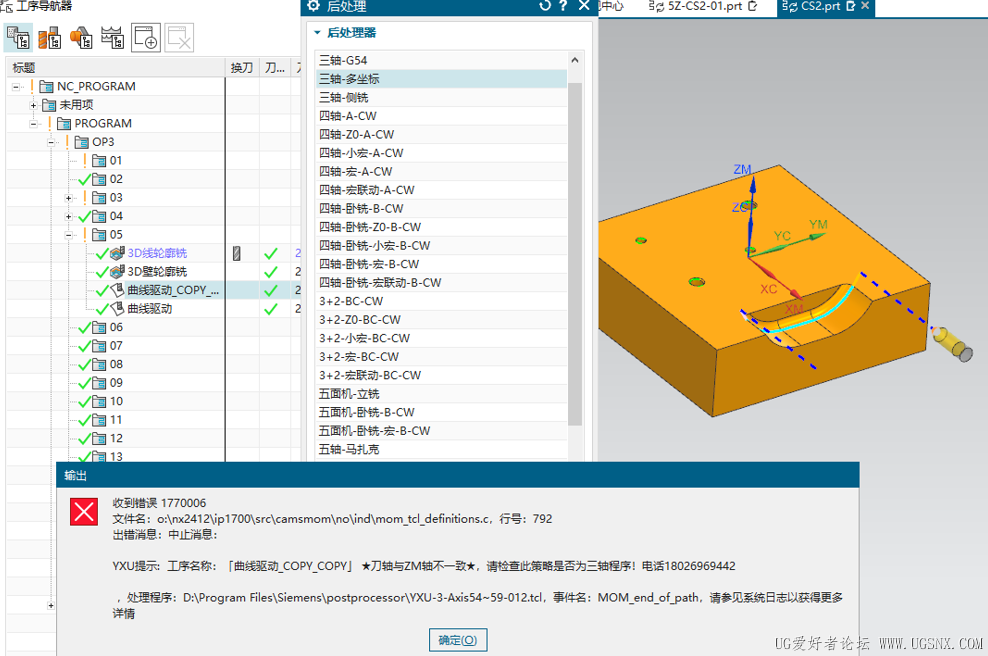Switch to Geometry View icon

point(81,38)
